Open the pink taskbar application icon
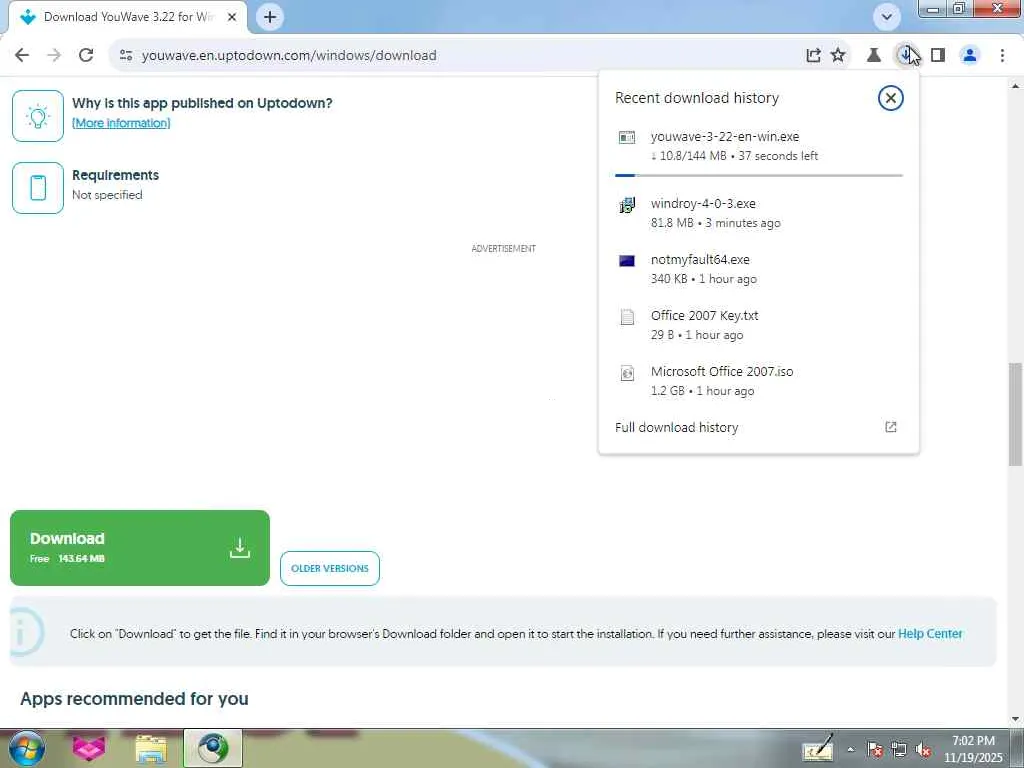This screenshot has height=768, width=1024. click(x=89, y=748)
